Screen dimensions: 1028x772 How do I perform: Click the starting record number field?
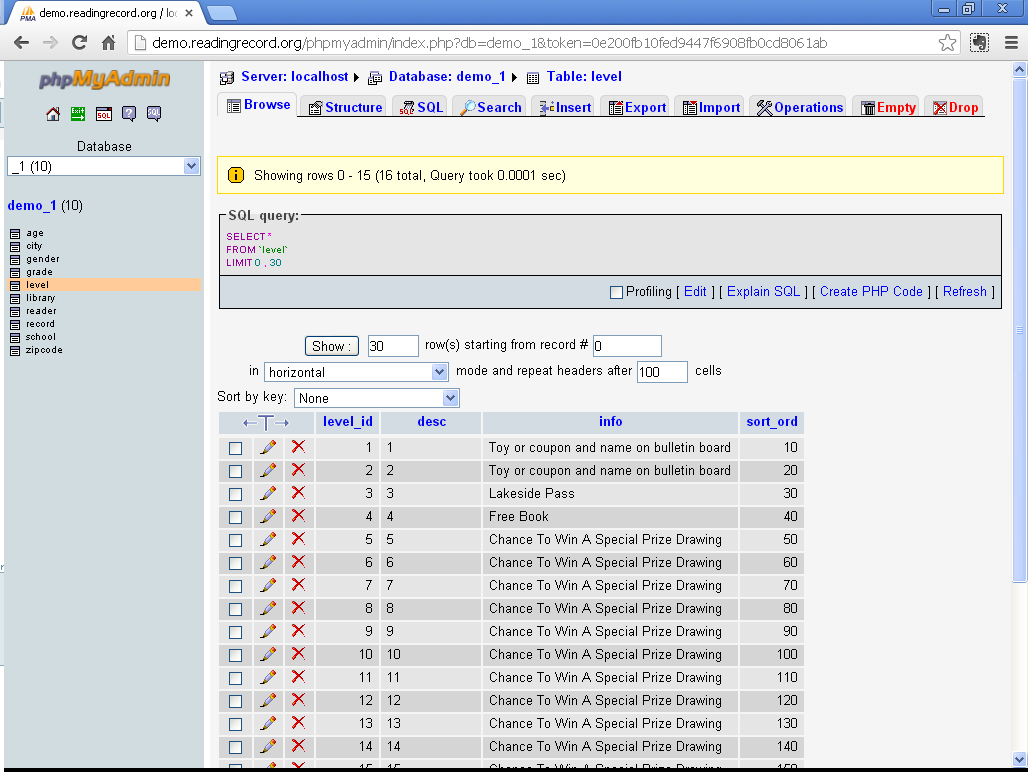[x=627, y=346]
